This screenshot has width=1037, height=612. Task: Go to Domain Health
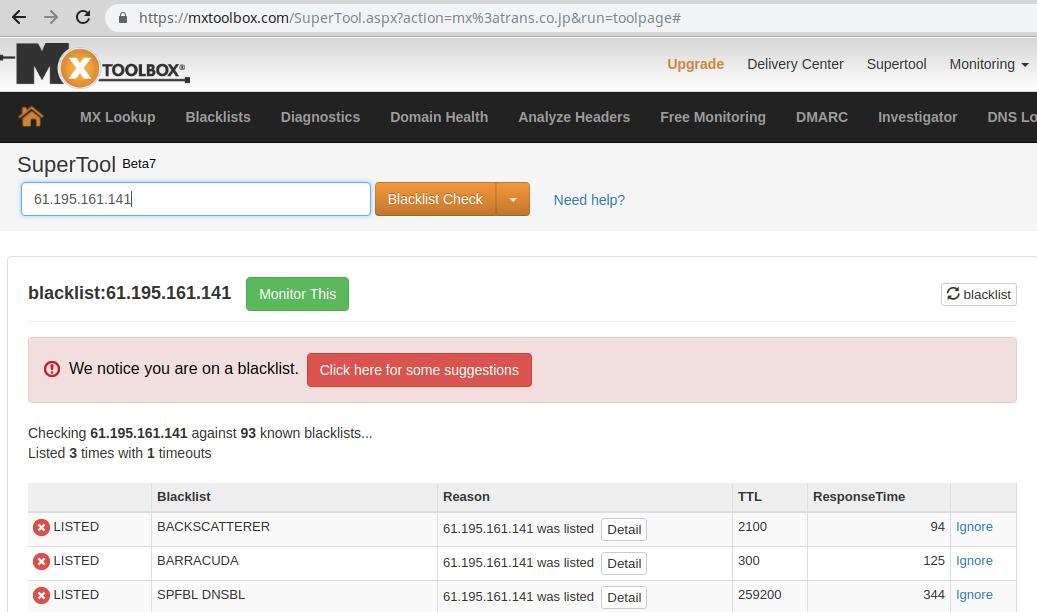[439, 117]
